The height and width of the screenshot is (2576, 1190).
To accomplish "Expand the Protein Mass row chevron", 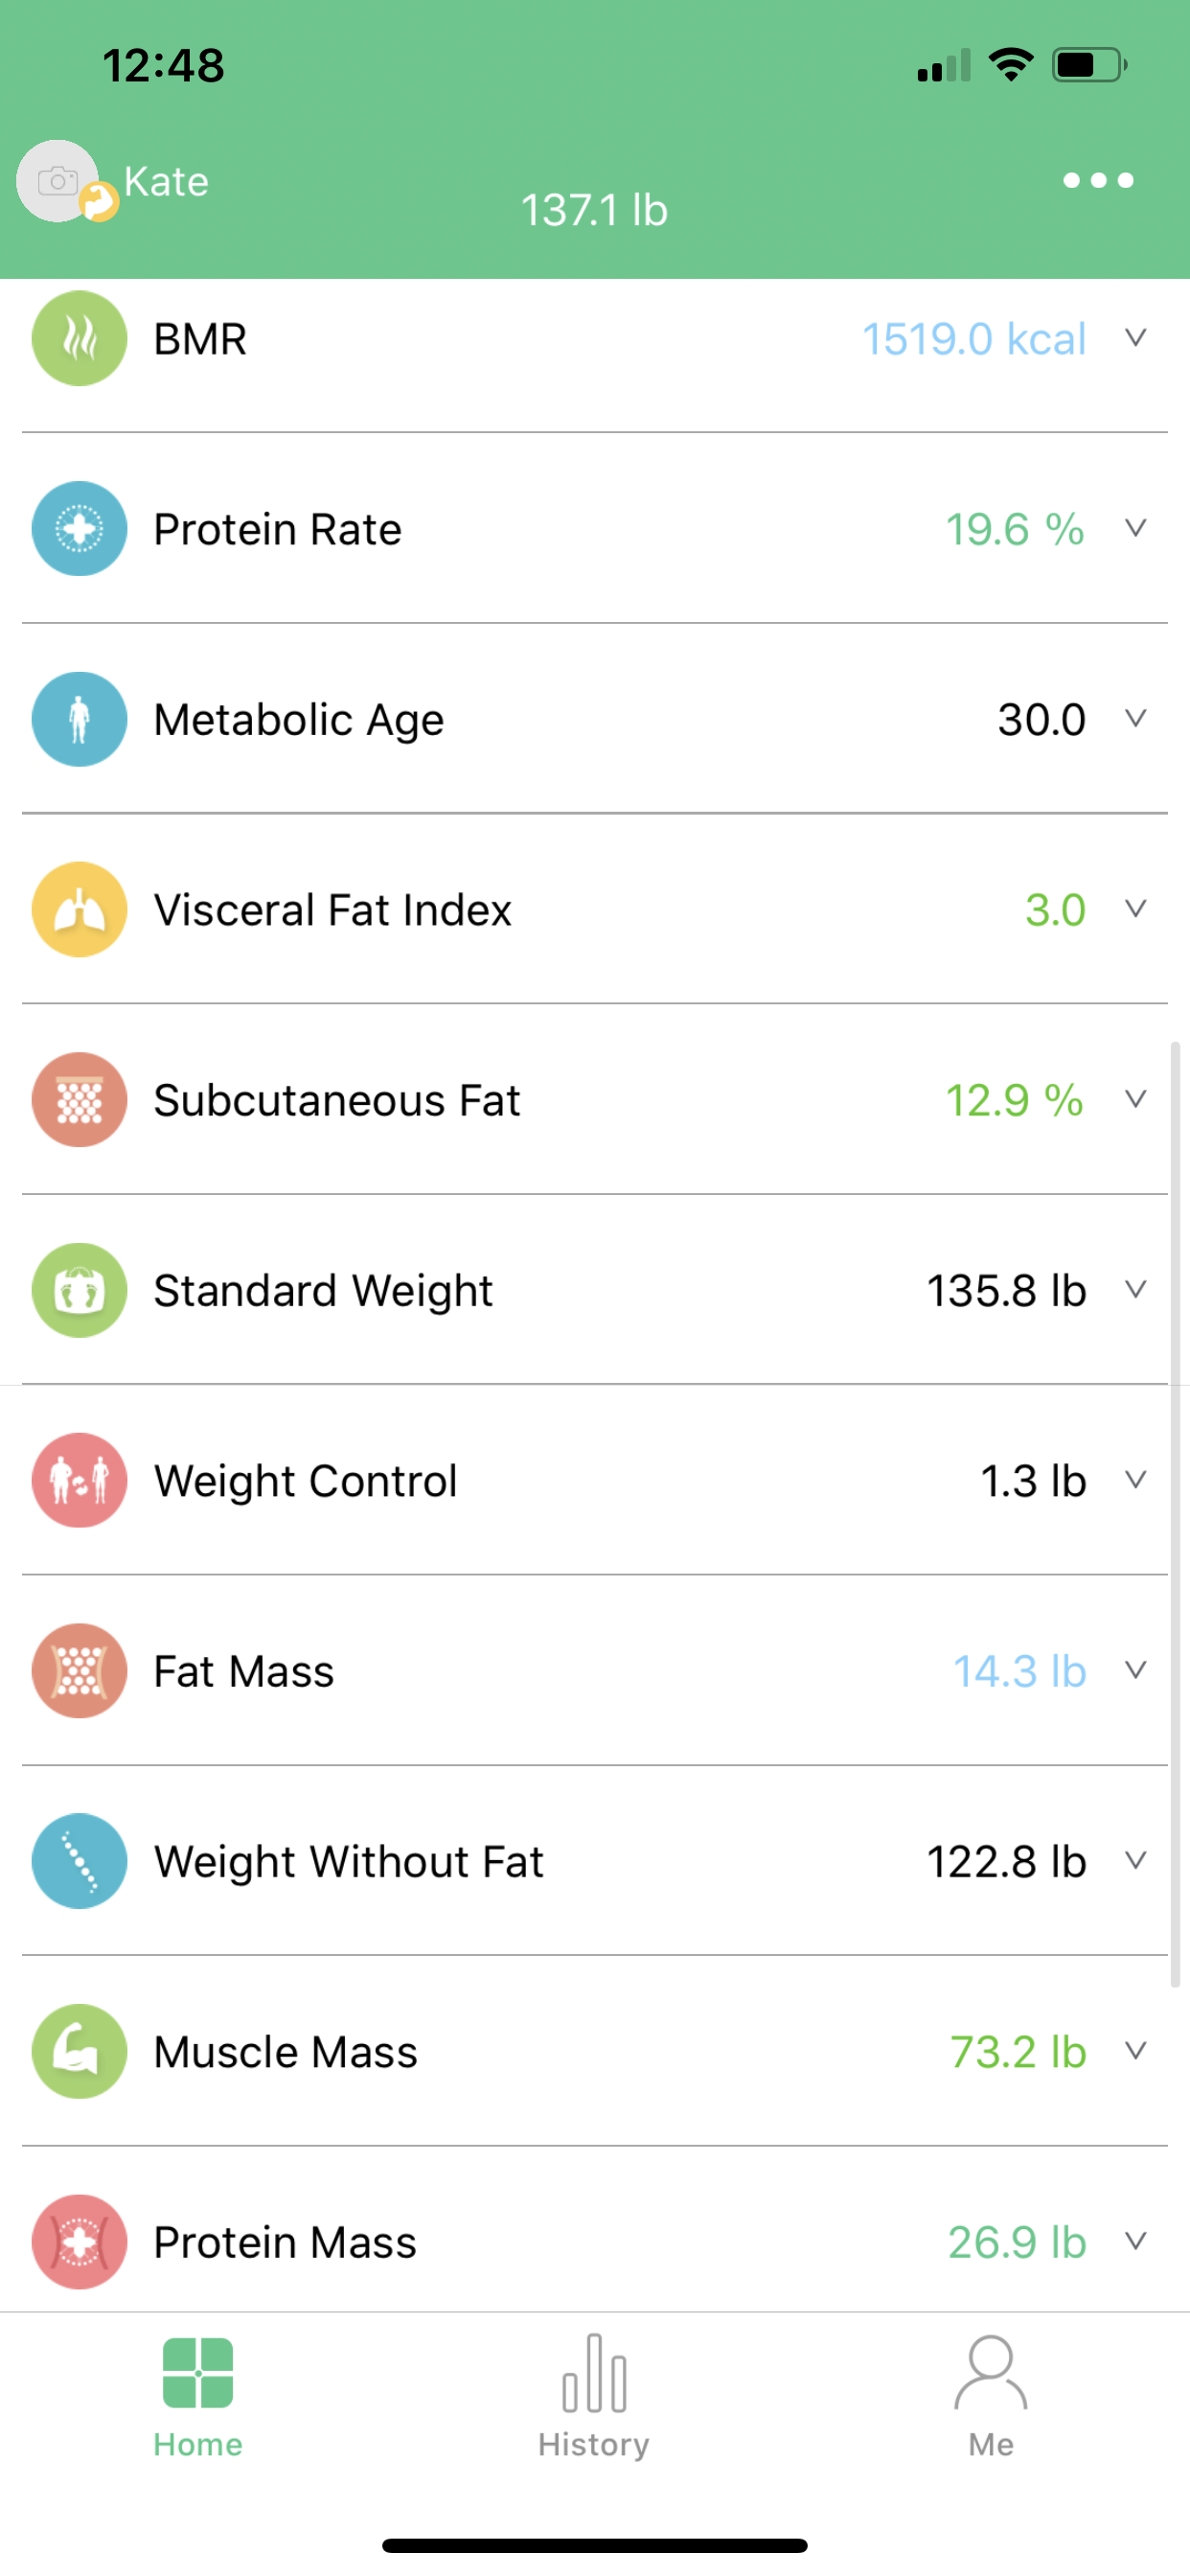I will [1135, 2241].
